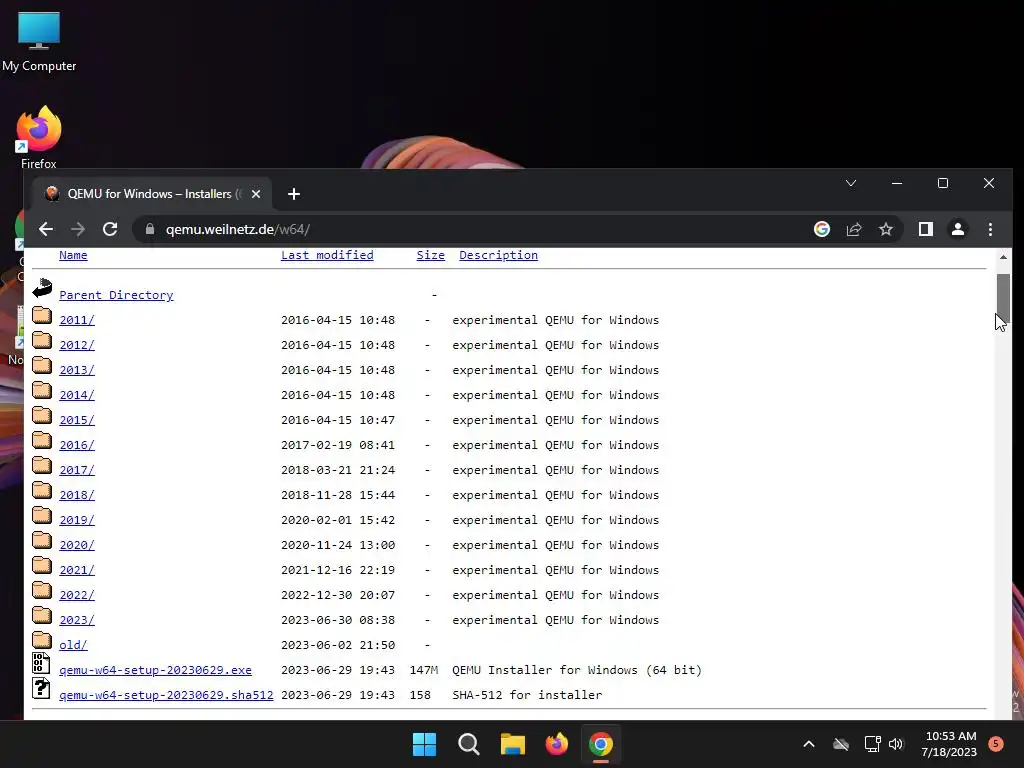Open the Chrome three-dot menu
1024x768 pixels.
(x=990, y=229)
